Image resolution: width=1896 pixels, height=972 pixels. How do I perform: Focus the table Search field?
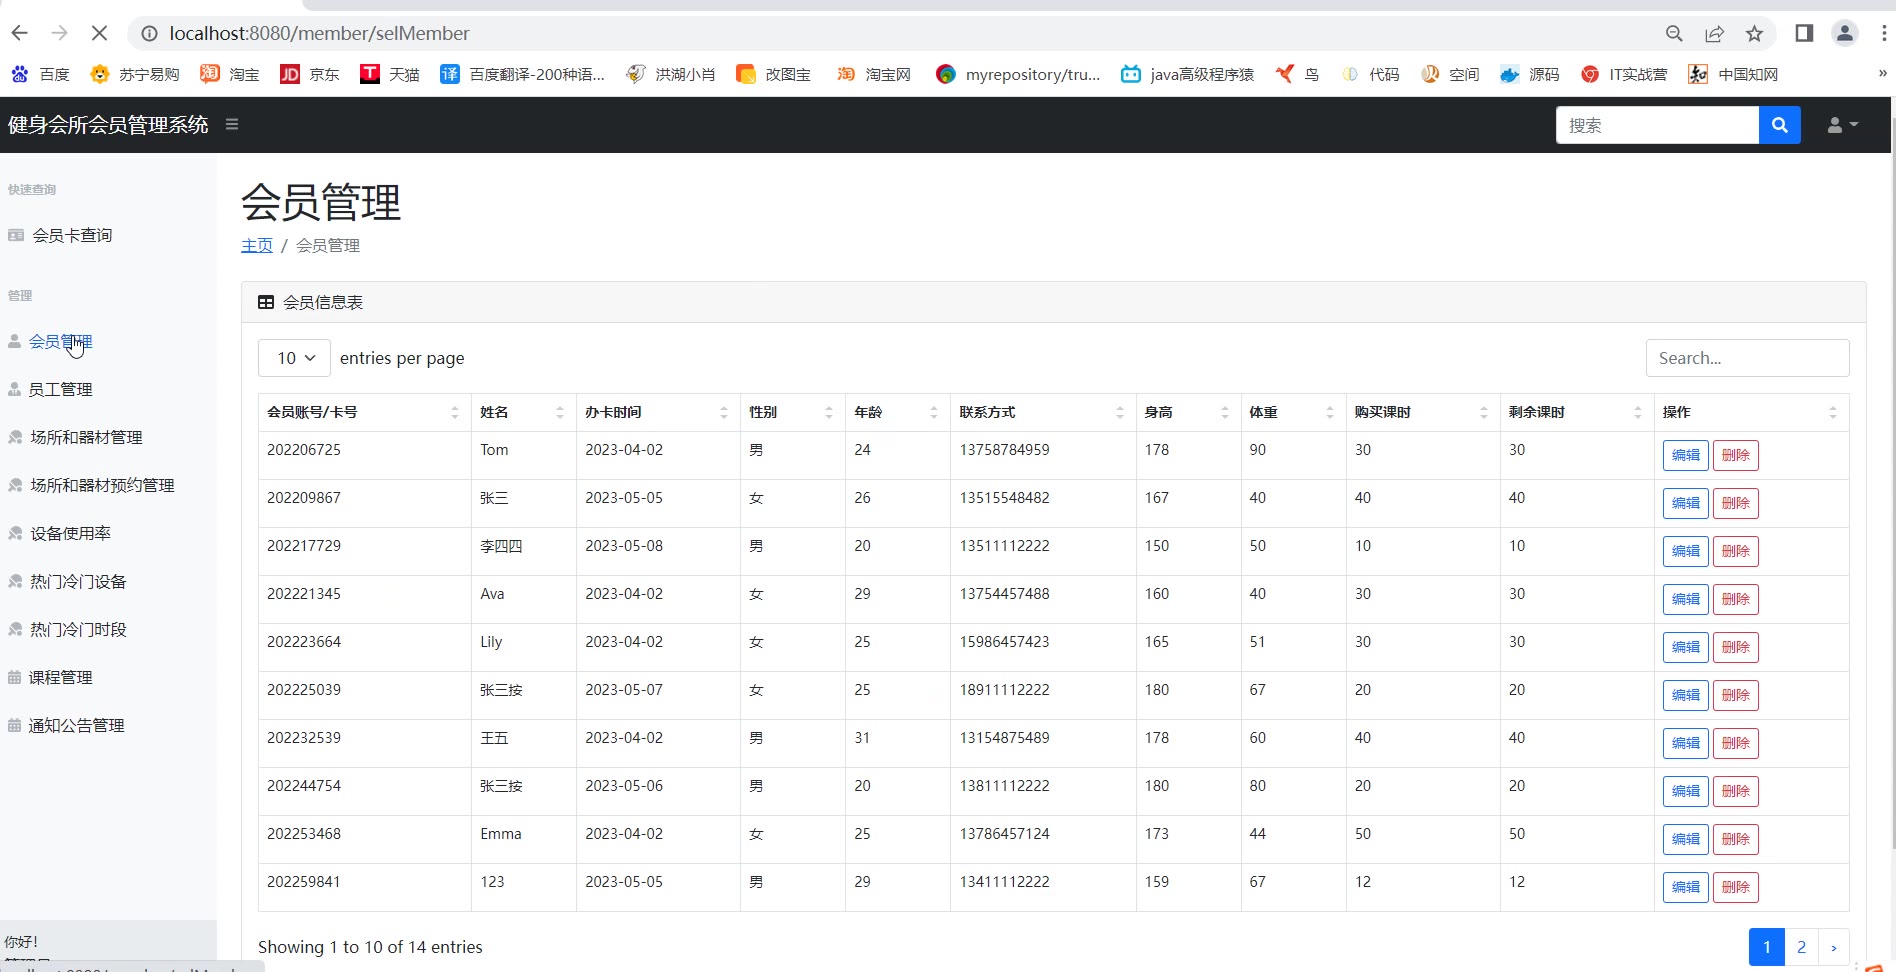tap(1747, 358)
